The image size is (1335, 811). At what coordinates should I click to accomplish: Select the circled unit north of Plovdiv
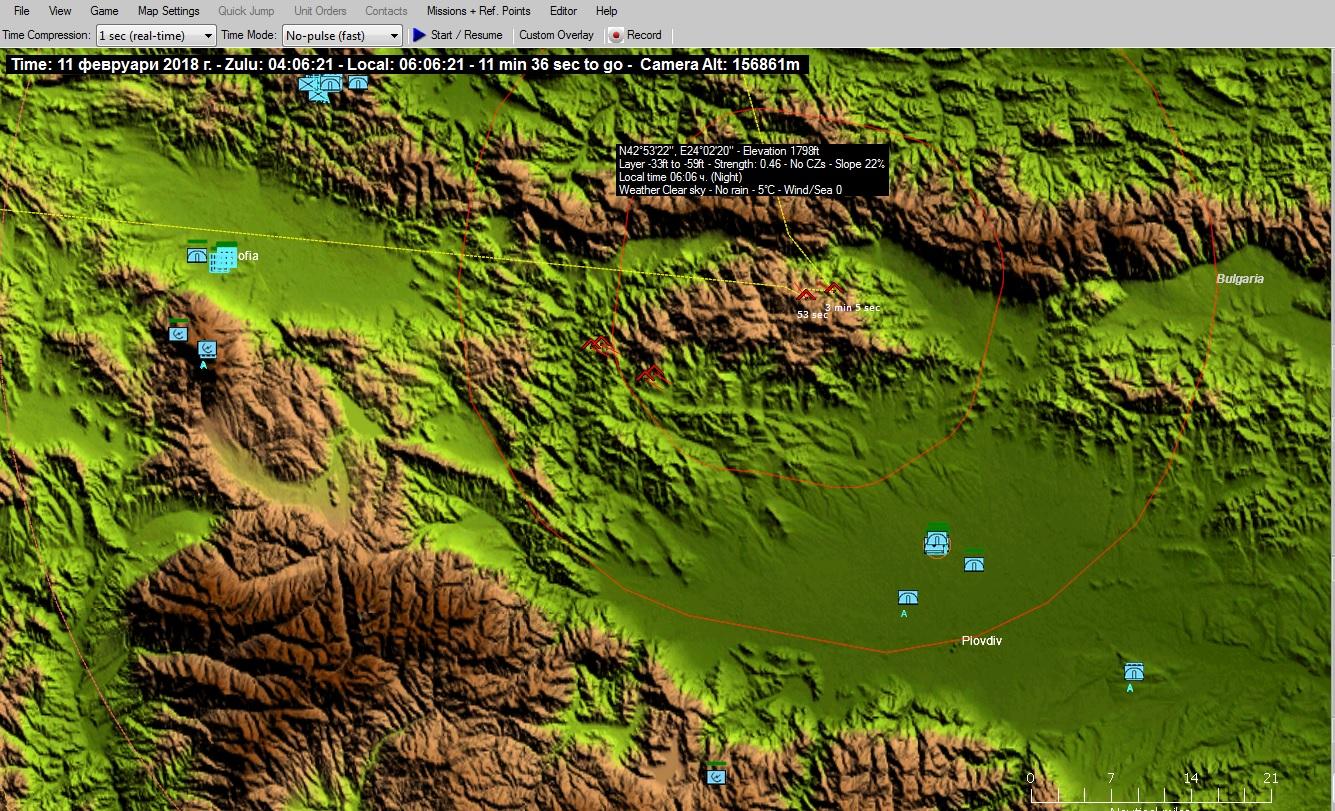click(x=936, y=543)
